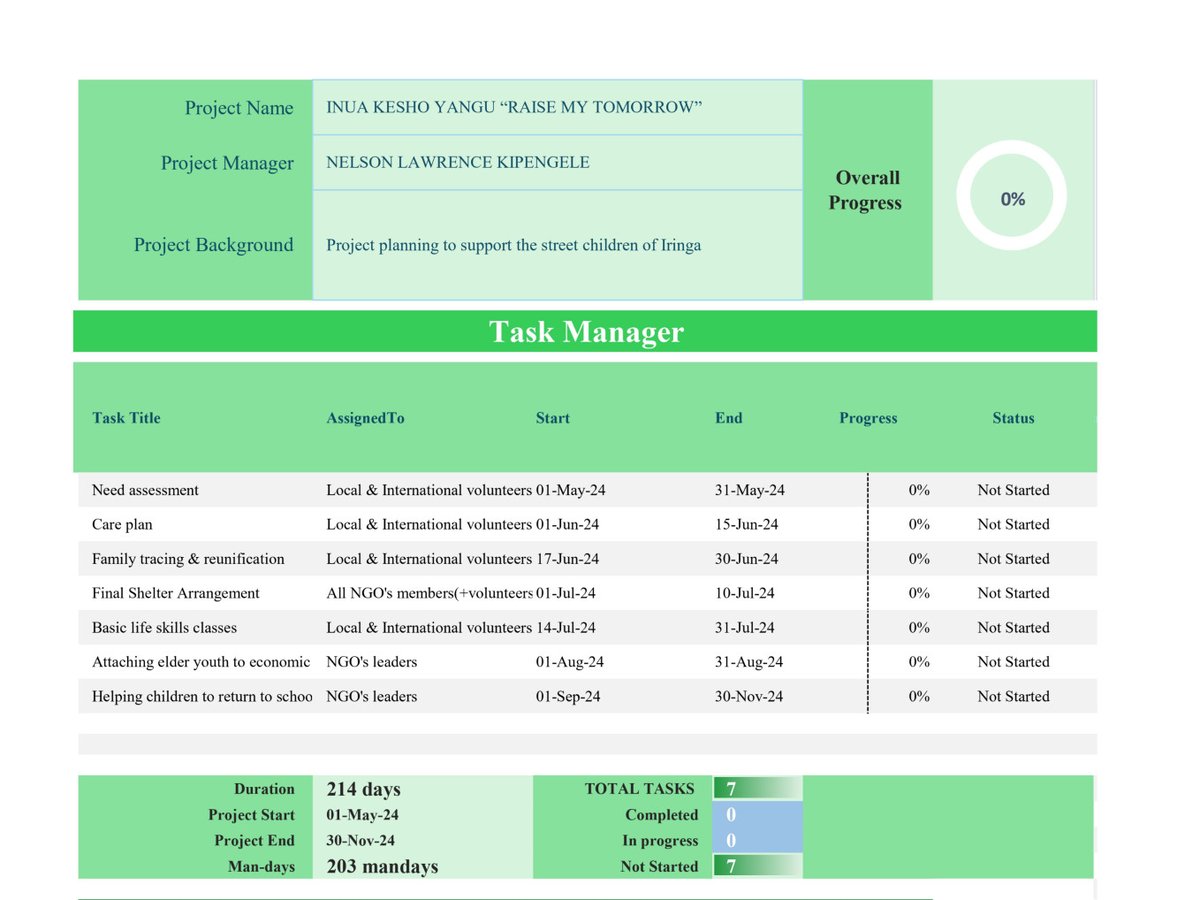Viewport: 1200px width, 900px height.
Task: Click the Project End value 30-Nov-24
Action: 360,841
